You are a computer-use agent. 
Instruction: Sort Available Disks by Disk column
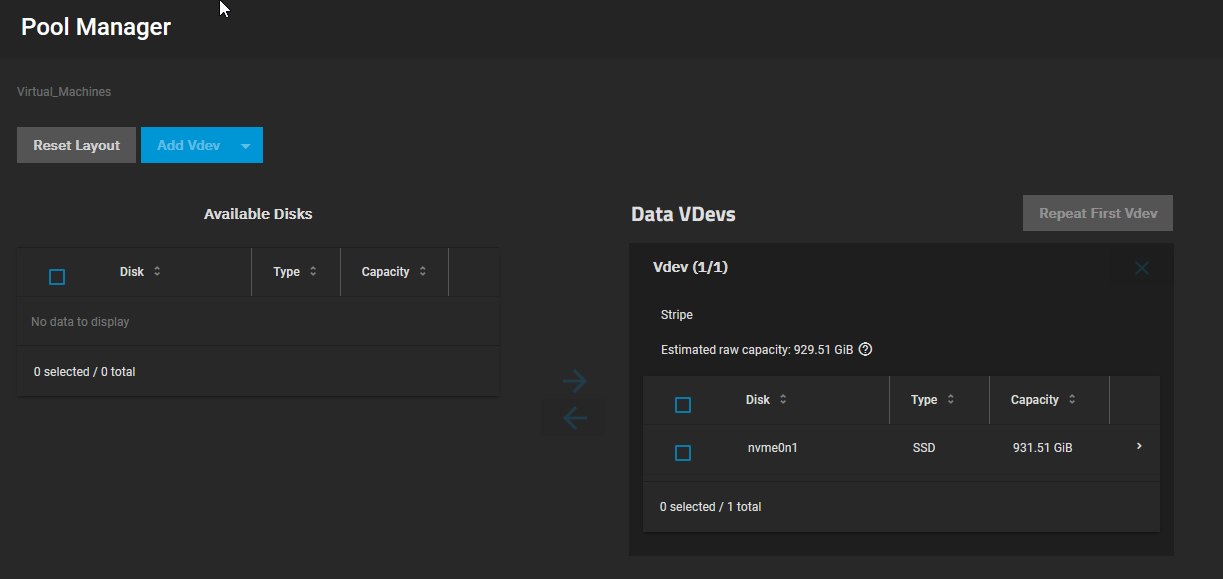click(x=140, y=272)
